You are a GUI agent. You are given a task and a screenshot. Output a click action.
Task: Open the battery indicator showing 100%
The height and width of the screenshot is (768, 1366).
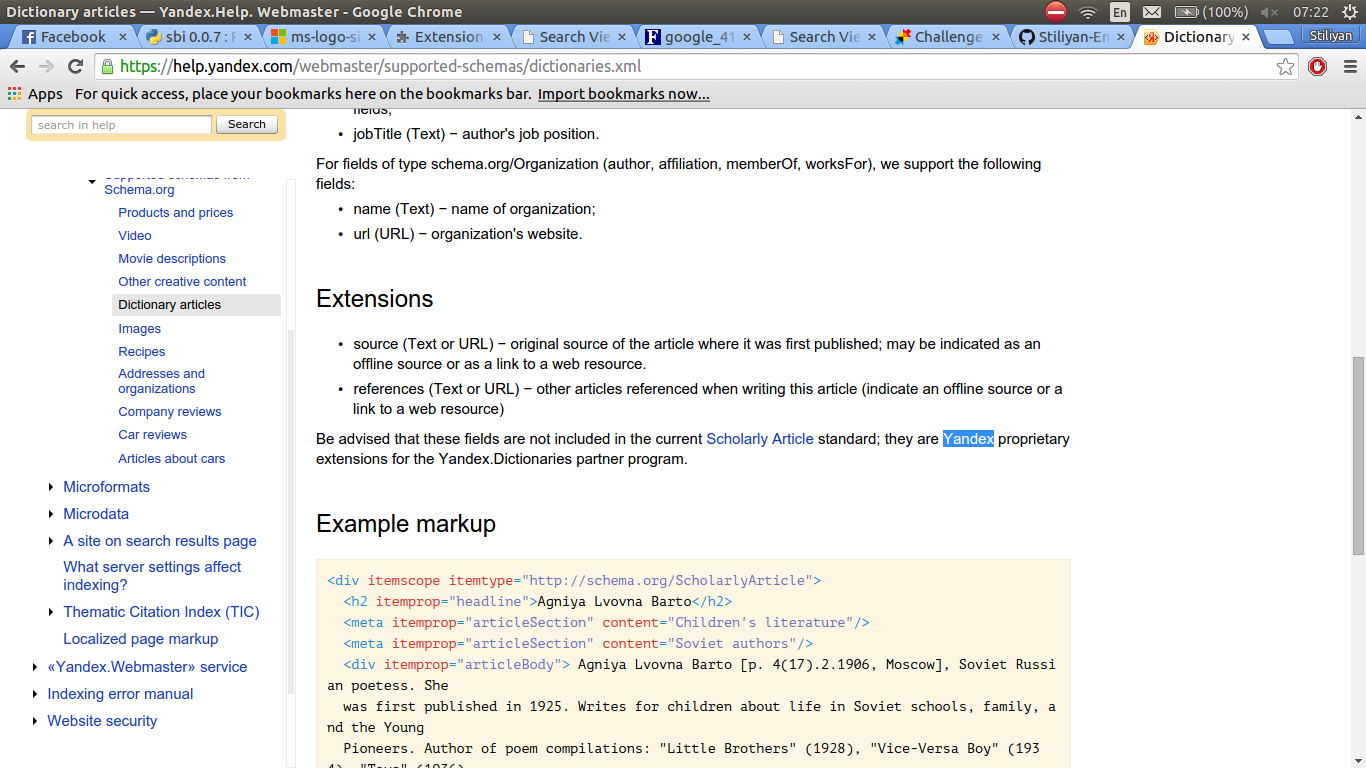click(1211, 12)
